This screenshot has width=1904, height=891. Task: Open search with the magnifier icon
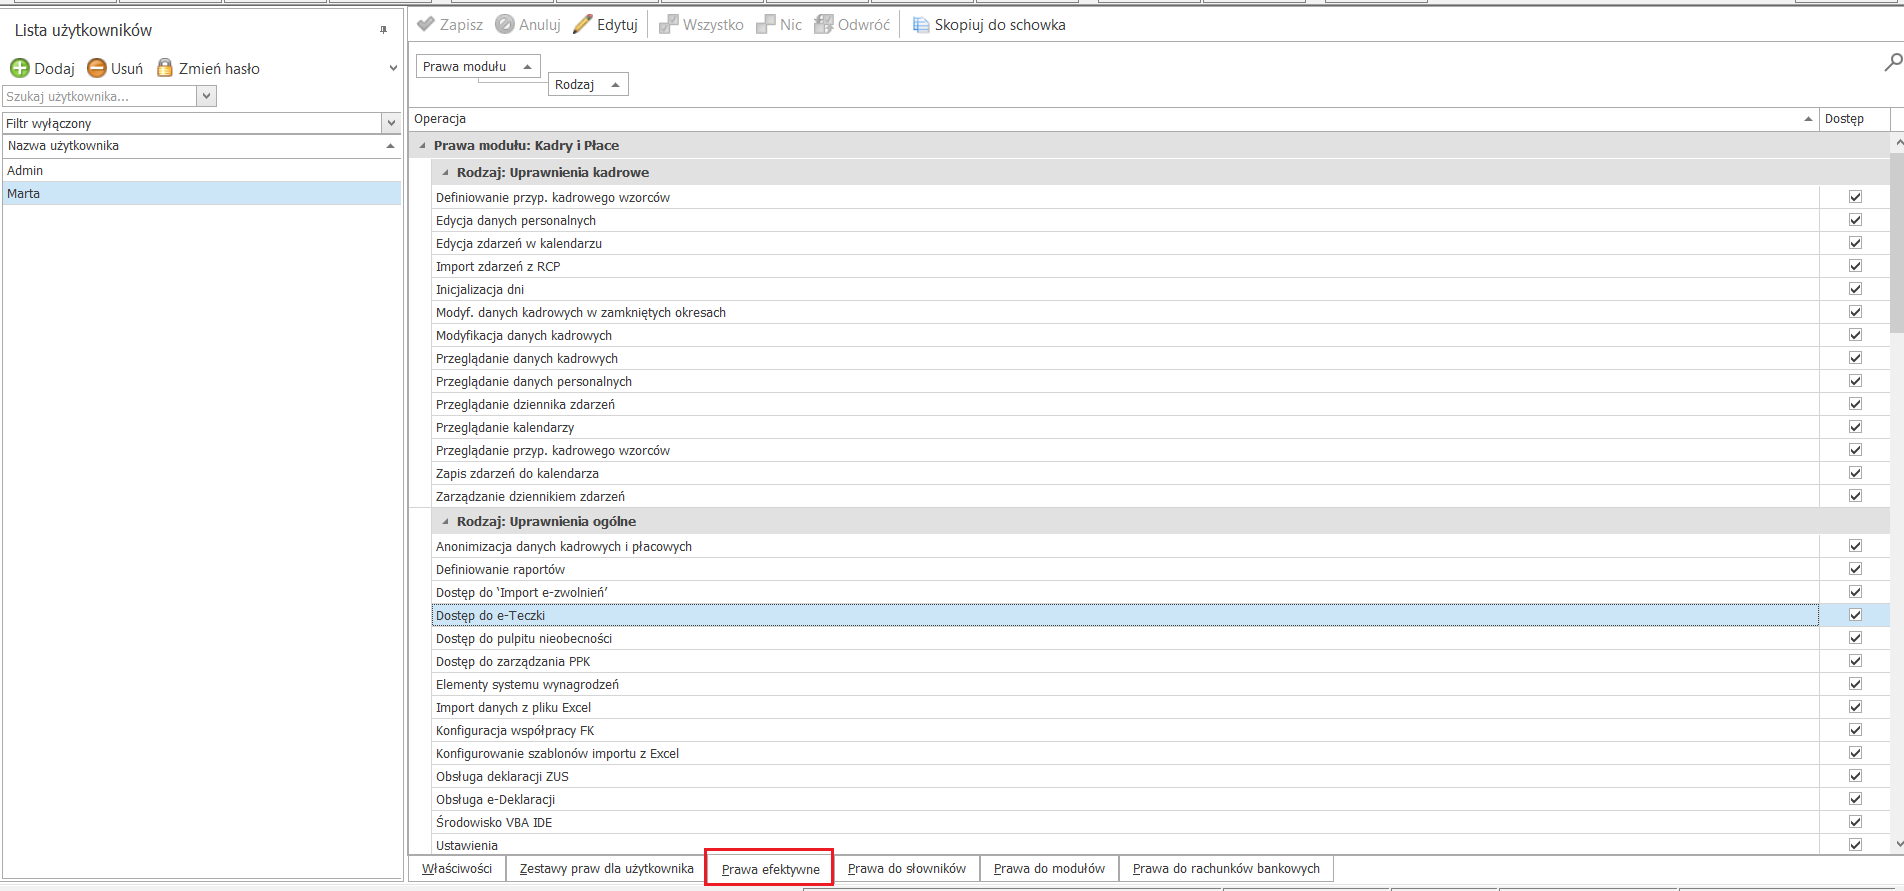pos(1893,62)
